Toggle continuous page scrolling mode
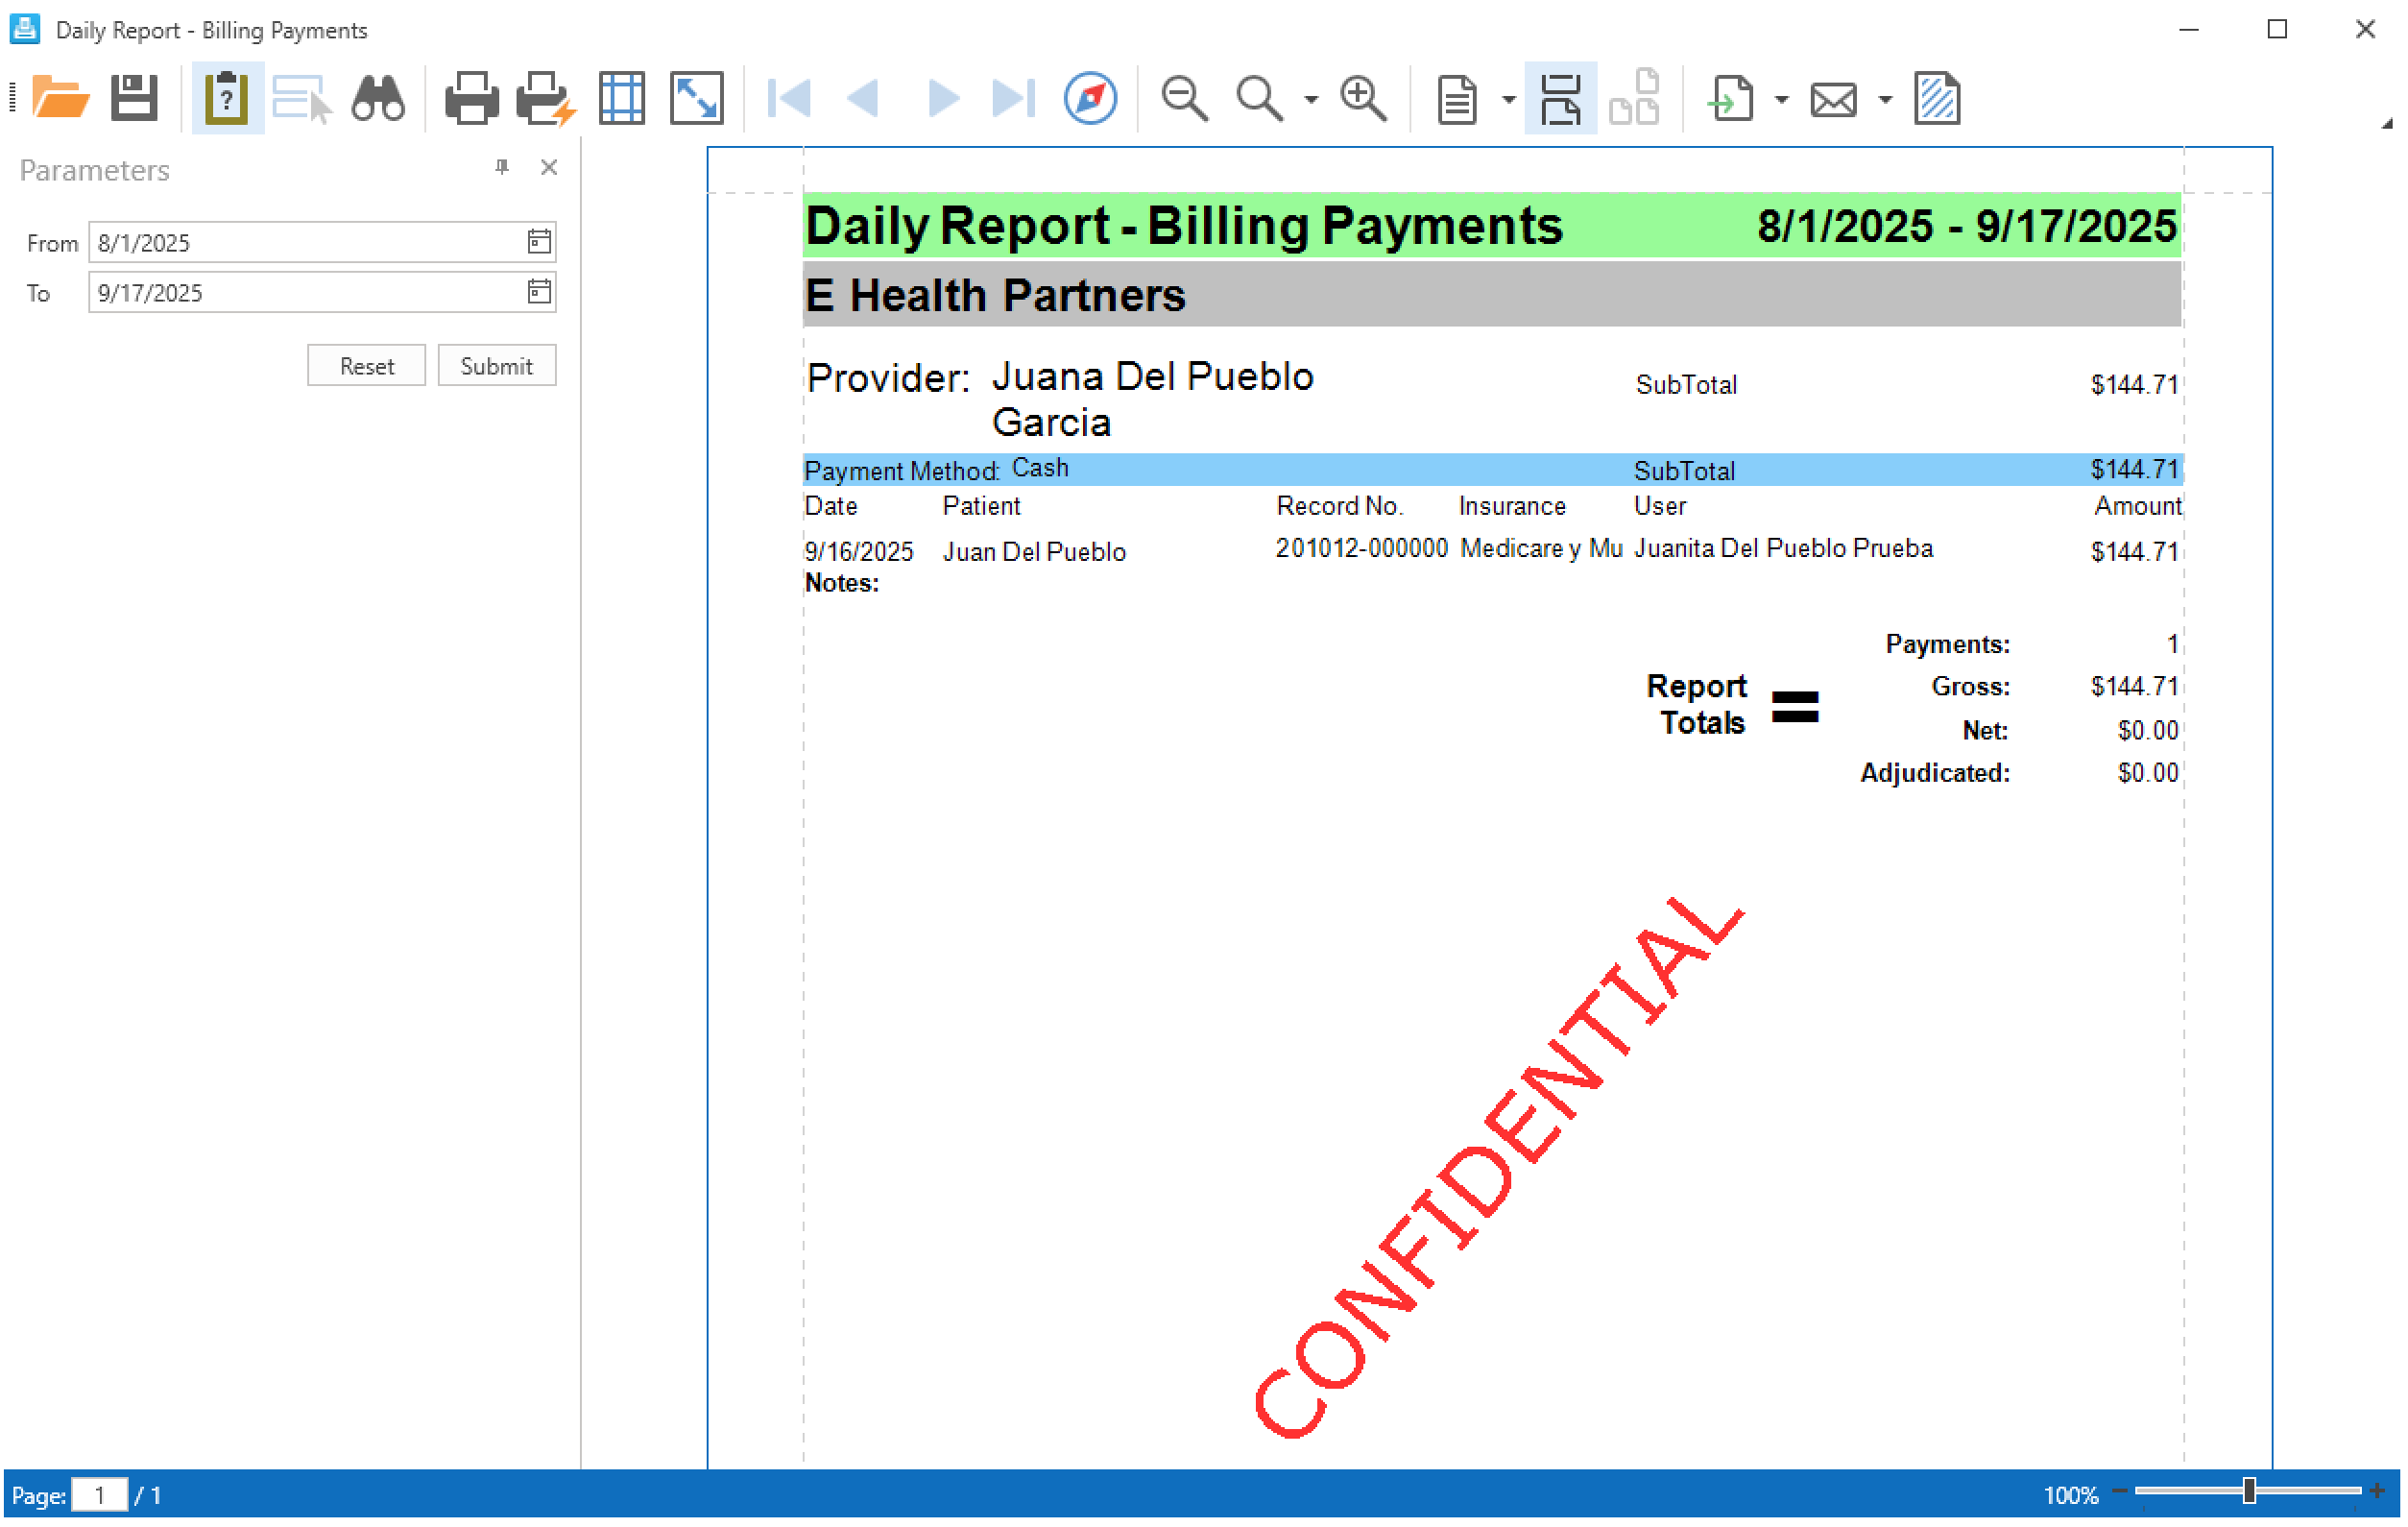The height and width of the screenshot is (1527, 2408). 1560,98
